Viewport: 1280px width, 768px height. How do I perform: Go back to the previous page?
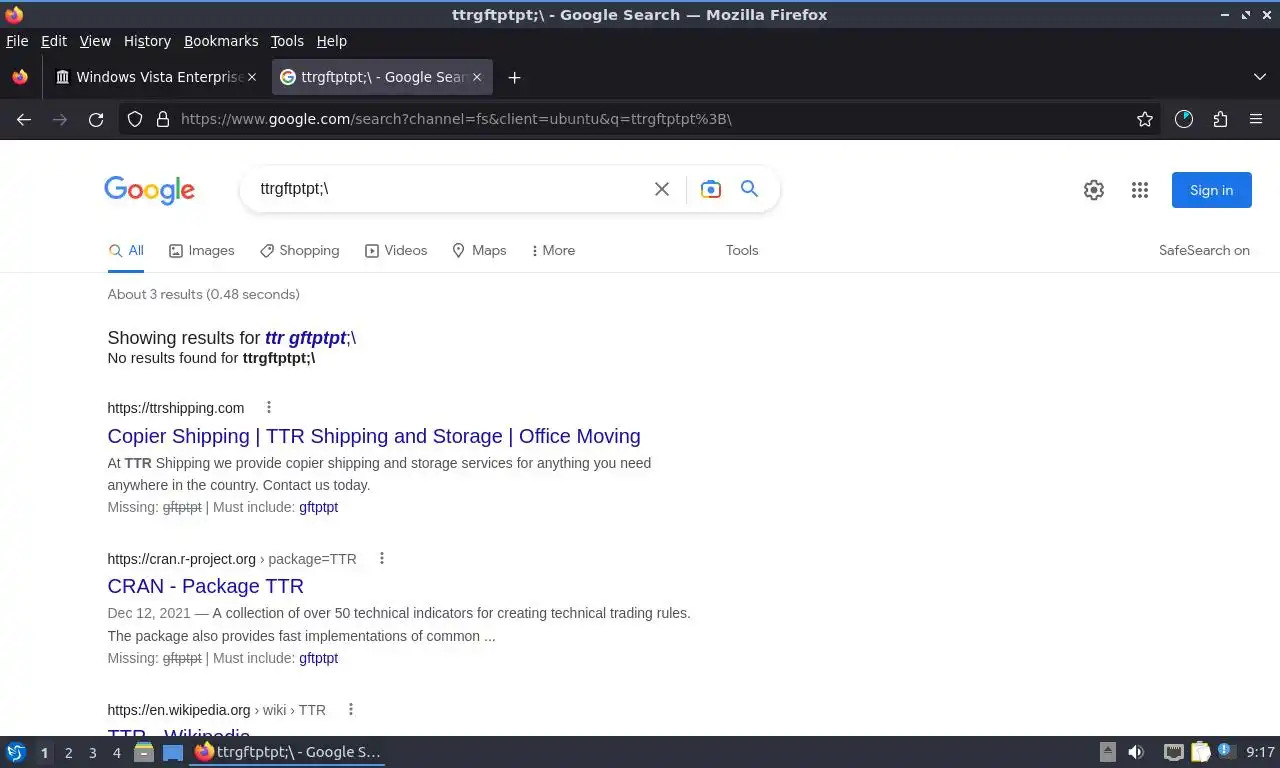tap(24, 119)
